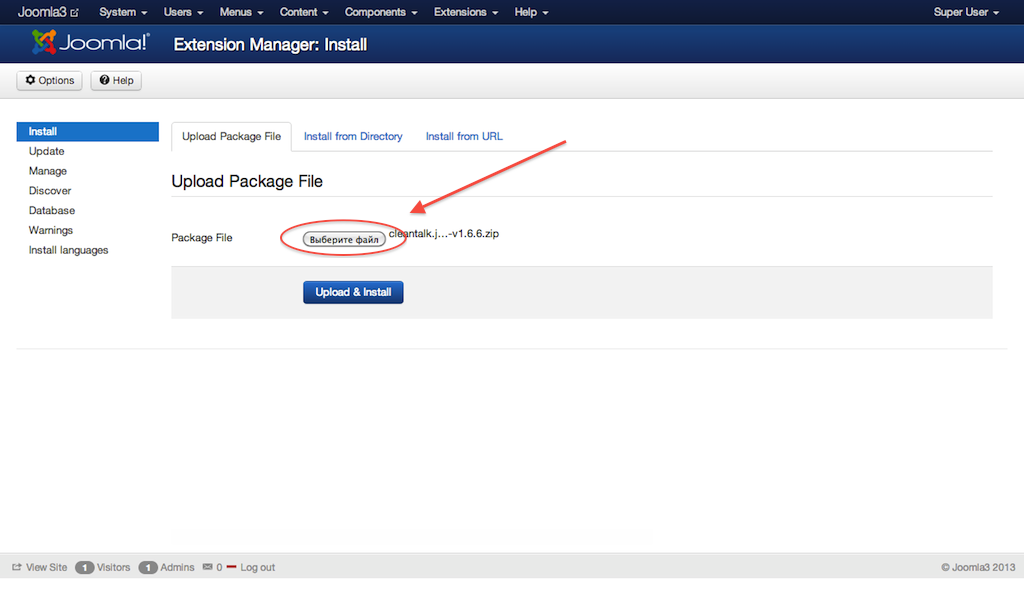Open Help with question mark button
Image resolution: width=1024 pixels, height=603 pixels.
pyautogui.click(x=116, y=80)
